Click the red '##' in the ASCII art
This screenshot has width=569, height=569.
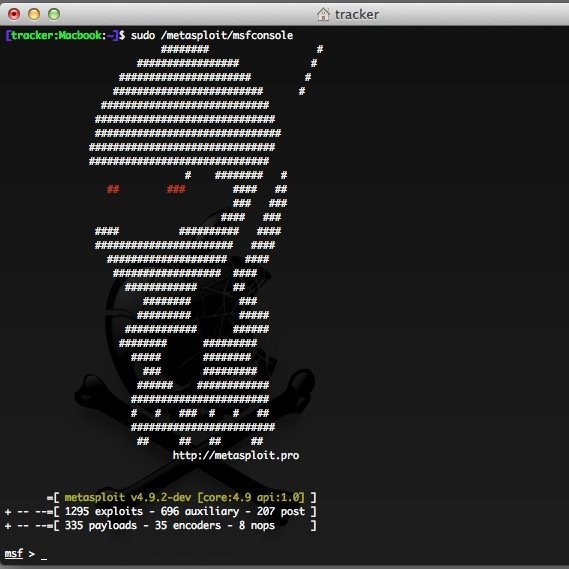[113, 189]
